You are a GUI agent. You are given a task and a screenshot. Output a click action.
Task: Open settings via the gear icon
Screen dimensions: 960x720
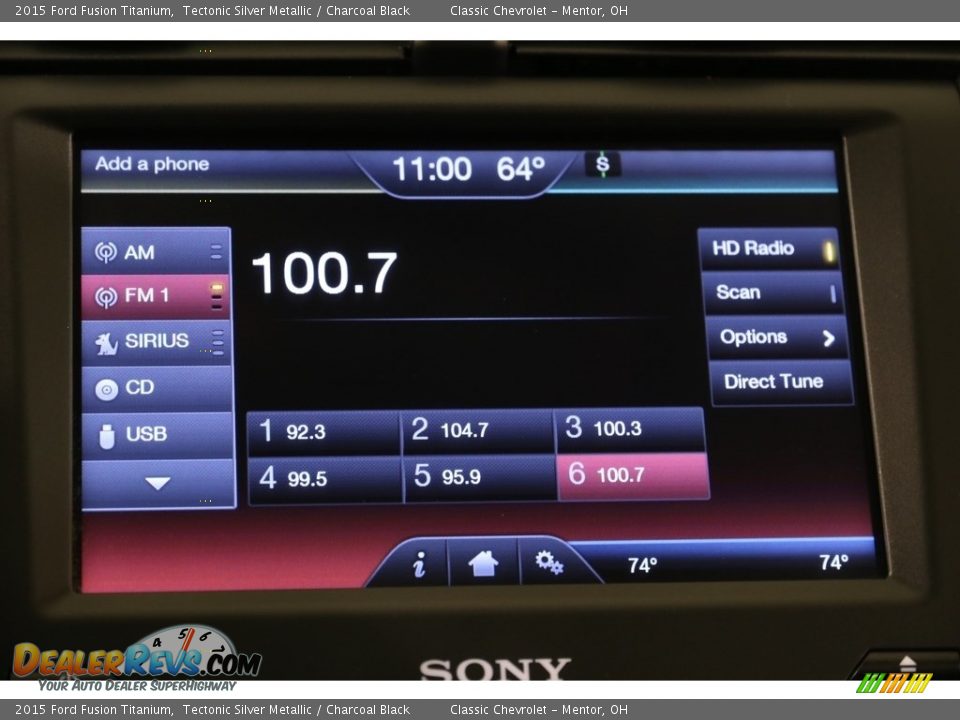click(x=549, y=563)
